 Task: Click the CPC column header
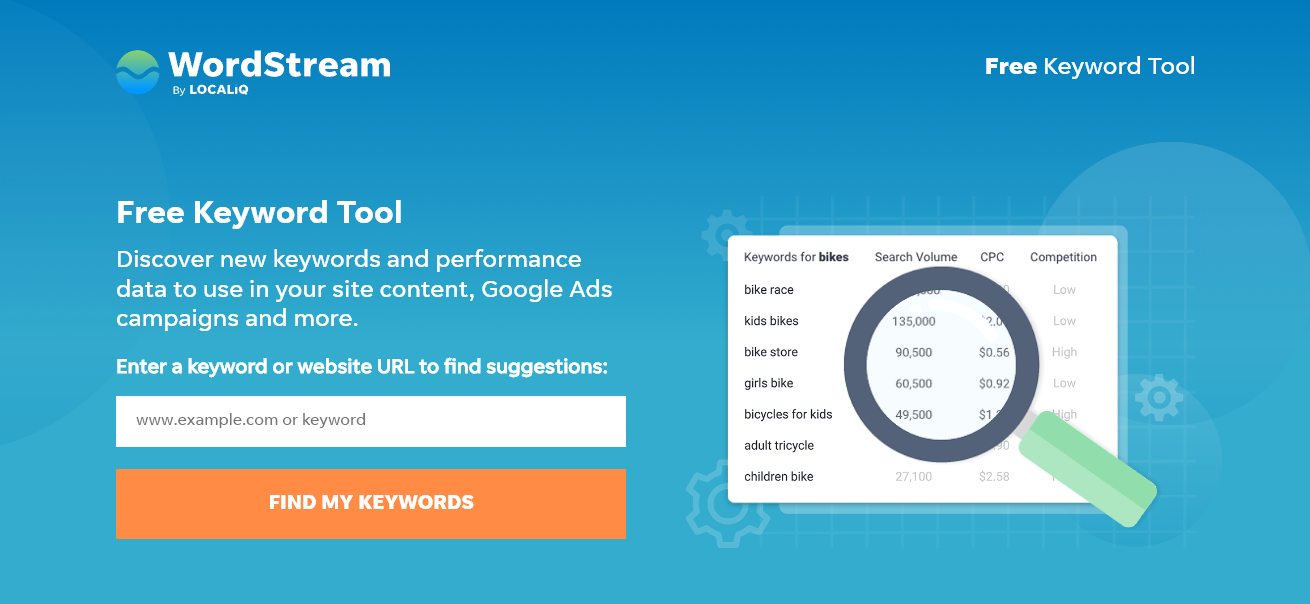point(991,257)
